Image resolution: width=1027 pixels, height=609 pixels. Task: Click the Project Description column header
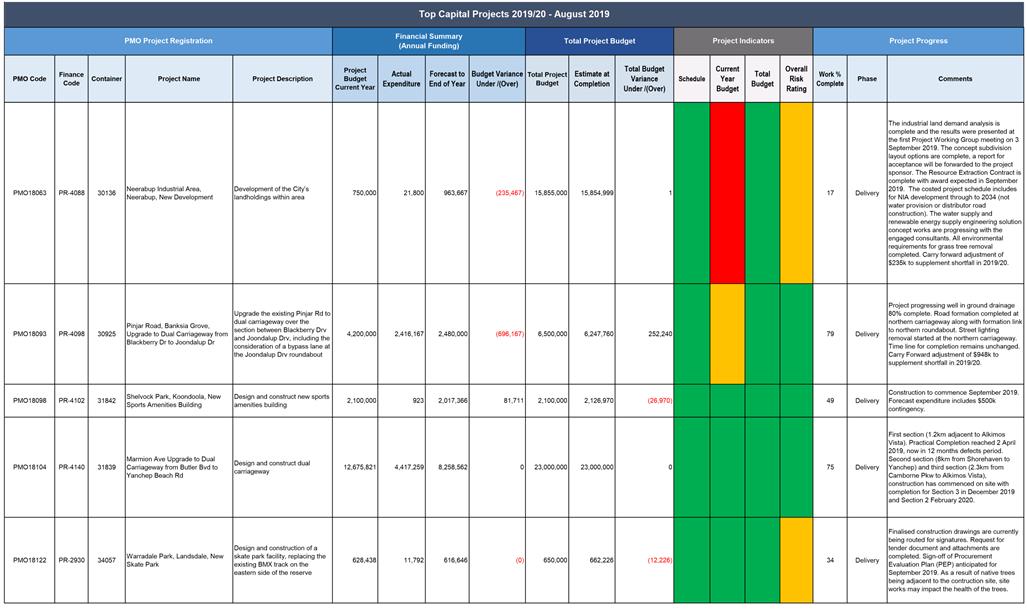click(282, 79)
